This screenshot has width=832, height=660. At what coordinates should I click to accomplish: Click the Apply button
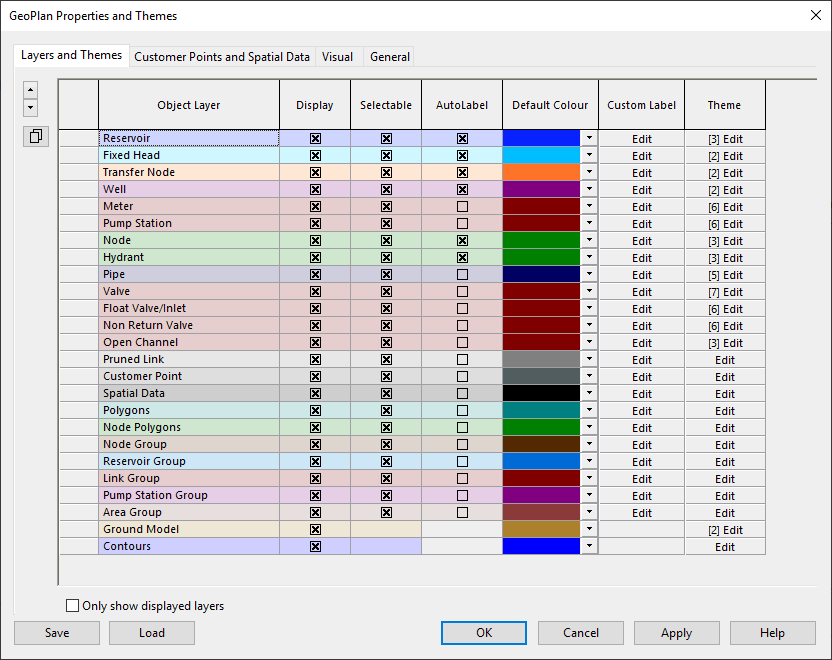pyautogui.click(x=677, y=633)
